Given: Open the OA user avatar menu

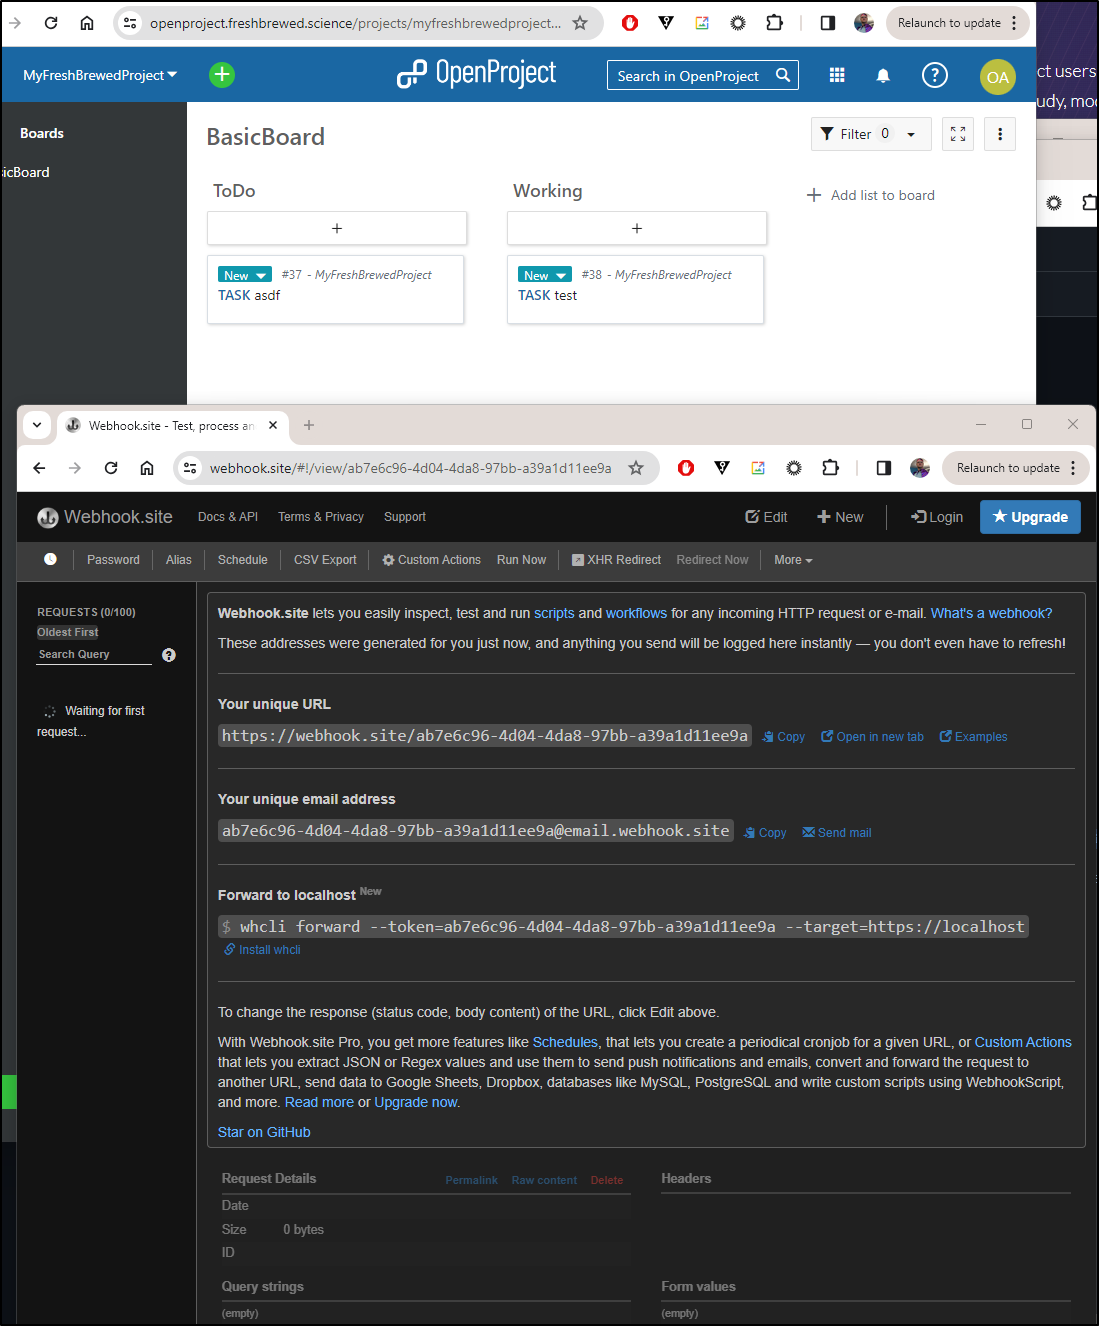Looking at the screenshot, I should [998, 77].
